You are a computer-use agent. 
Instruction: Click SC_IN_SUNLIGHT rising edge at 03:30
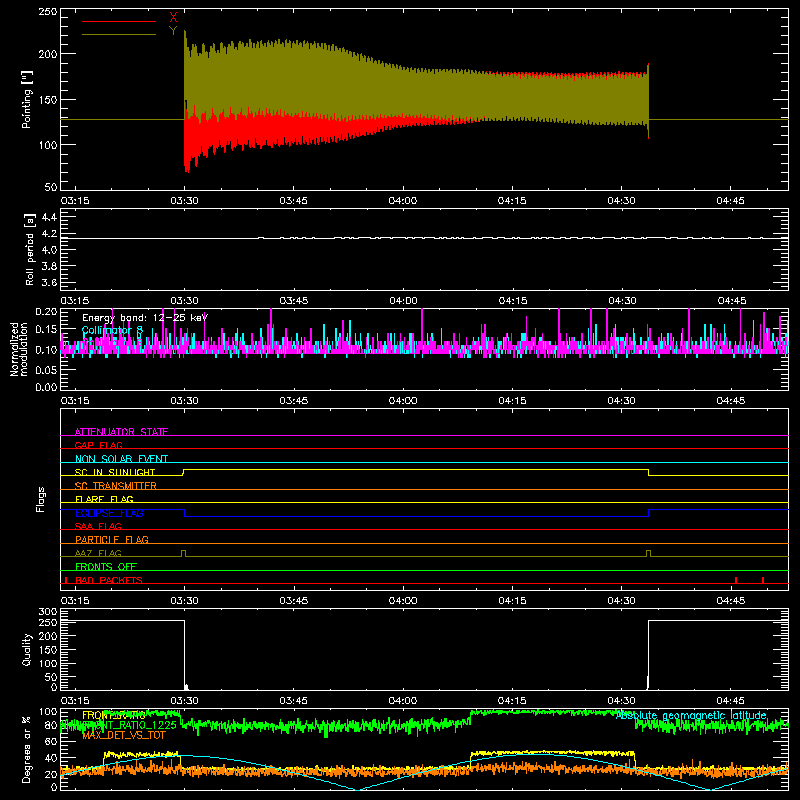point(183,472)
